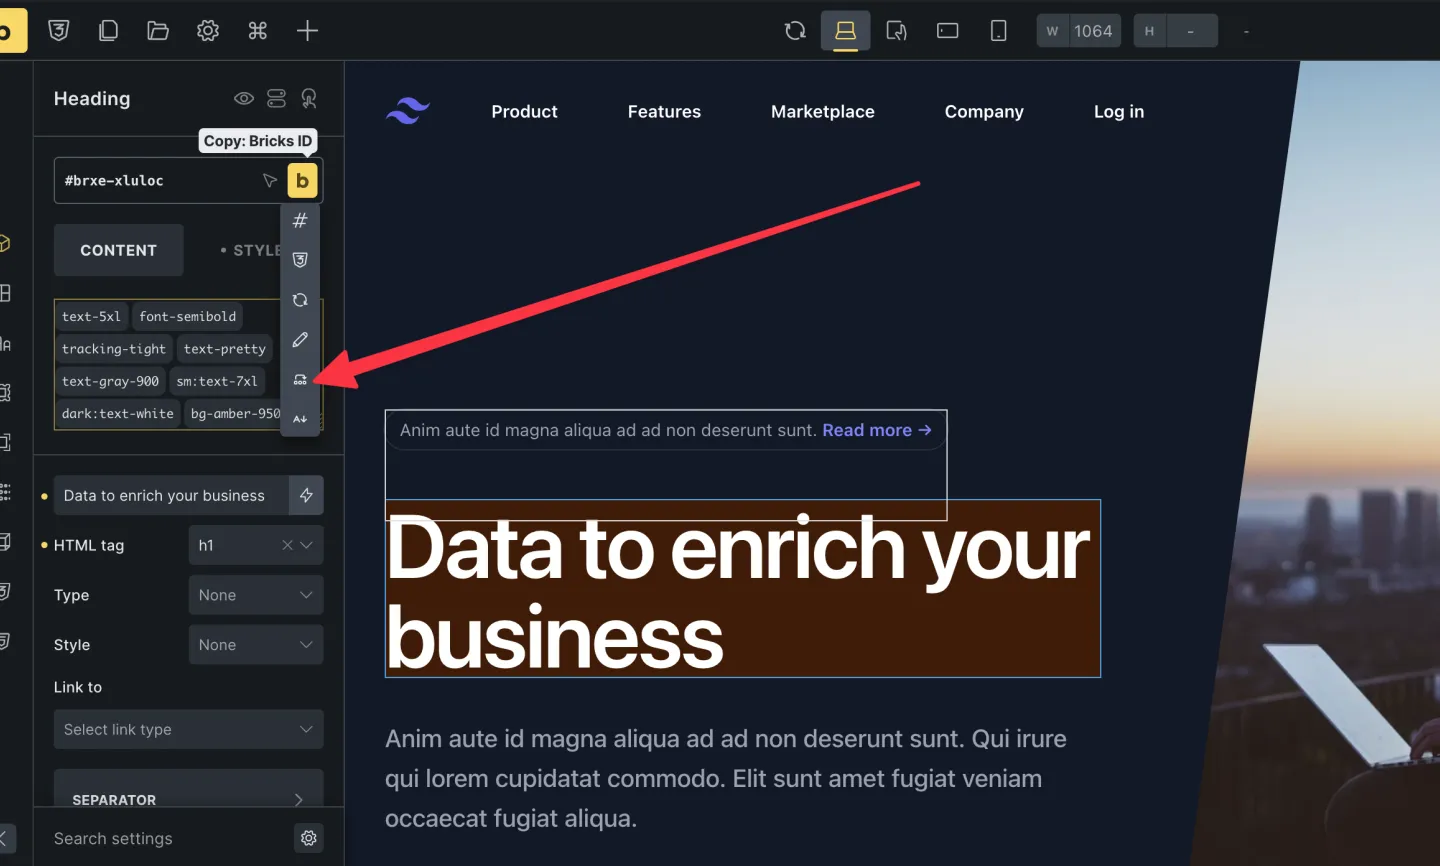
Task: Click the yellow Bricks ID copy button
Action: pyautogui.click(x=302, y=181)
